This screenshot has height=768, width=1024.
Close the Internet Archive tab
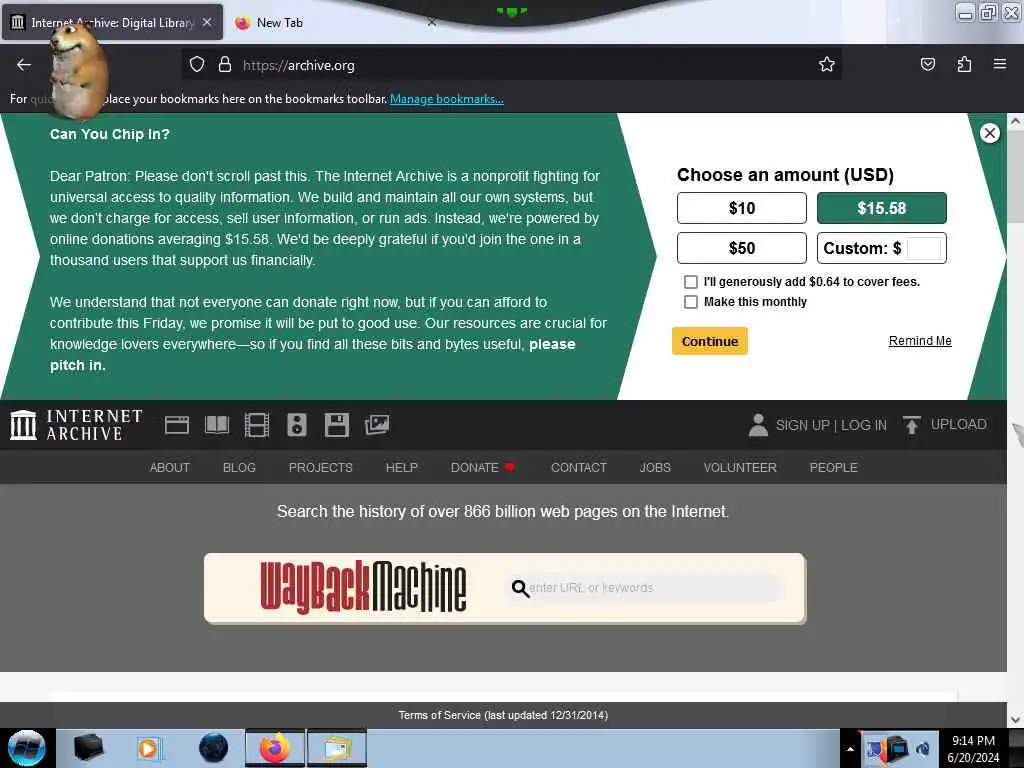(207, 22)
